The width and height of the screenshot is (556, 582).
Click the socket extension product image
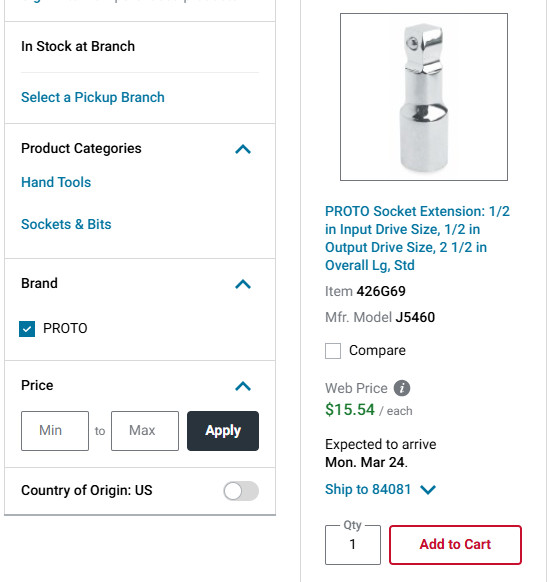pos(424,97)
